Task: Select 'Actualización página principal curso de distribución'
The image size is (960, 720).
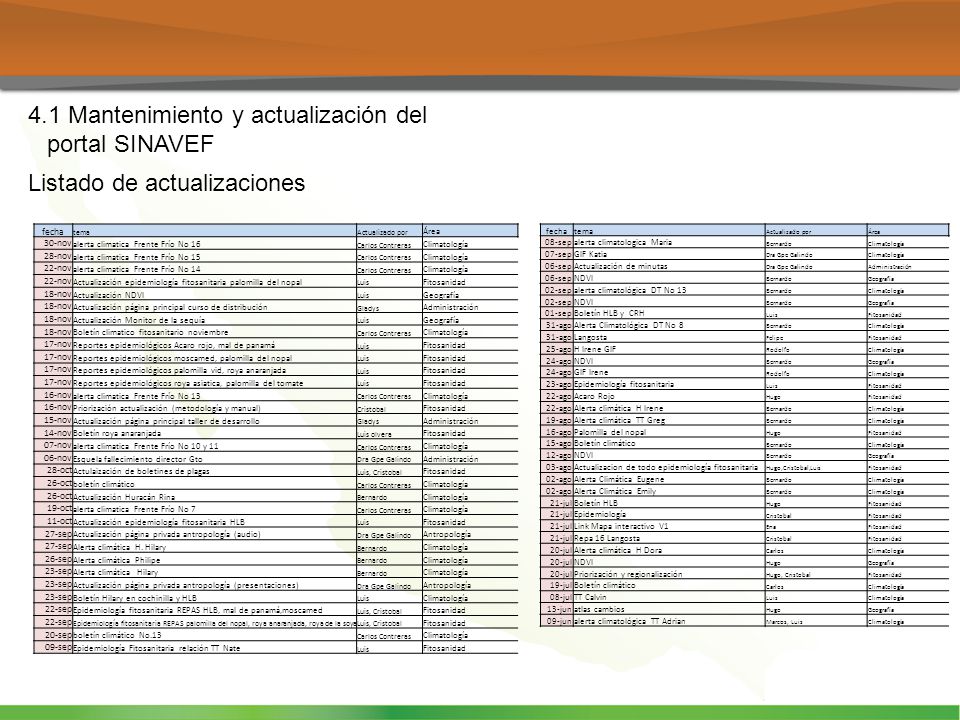Action: [170, 307]
